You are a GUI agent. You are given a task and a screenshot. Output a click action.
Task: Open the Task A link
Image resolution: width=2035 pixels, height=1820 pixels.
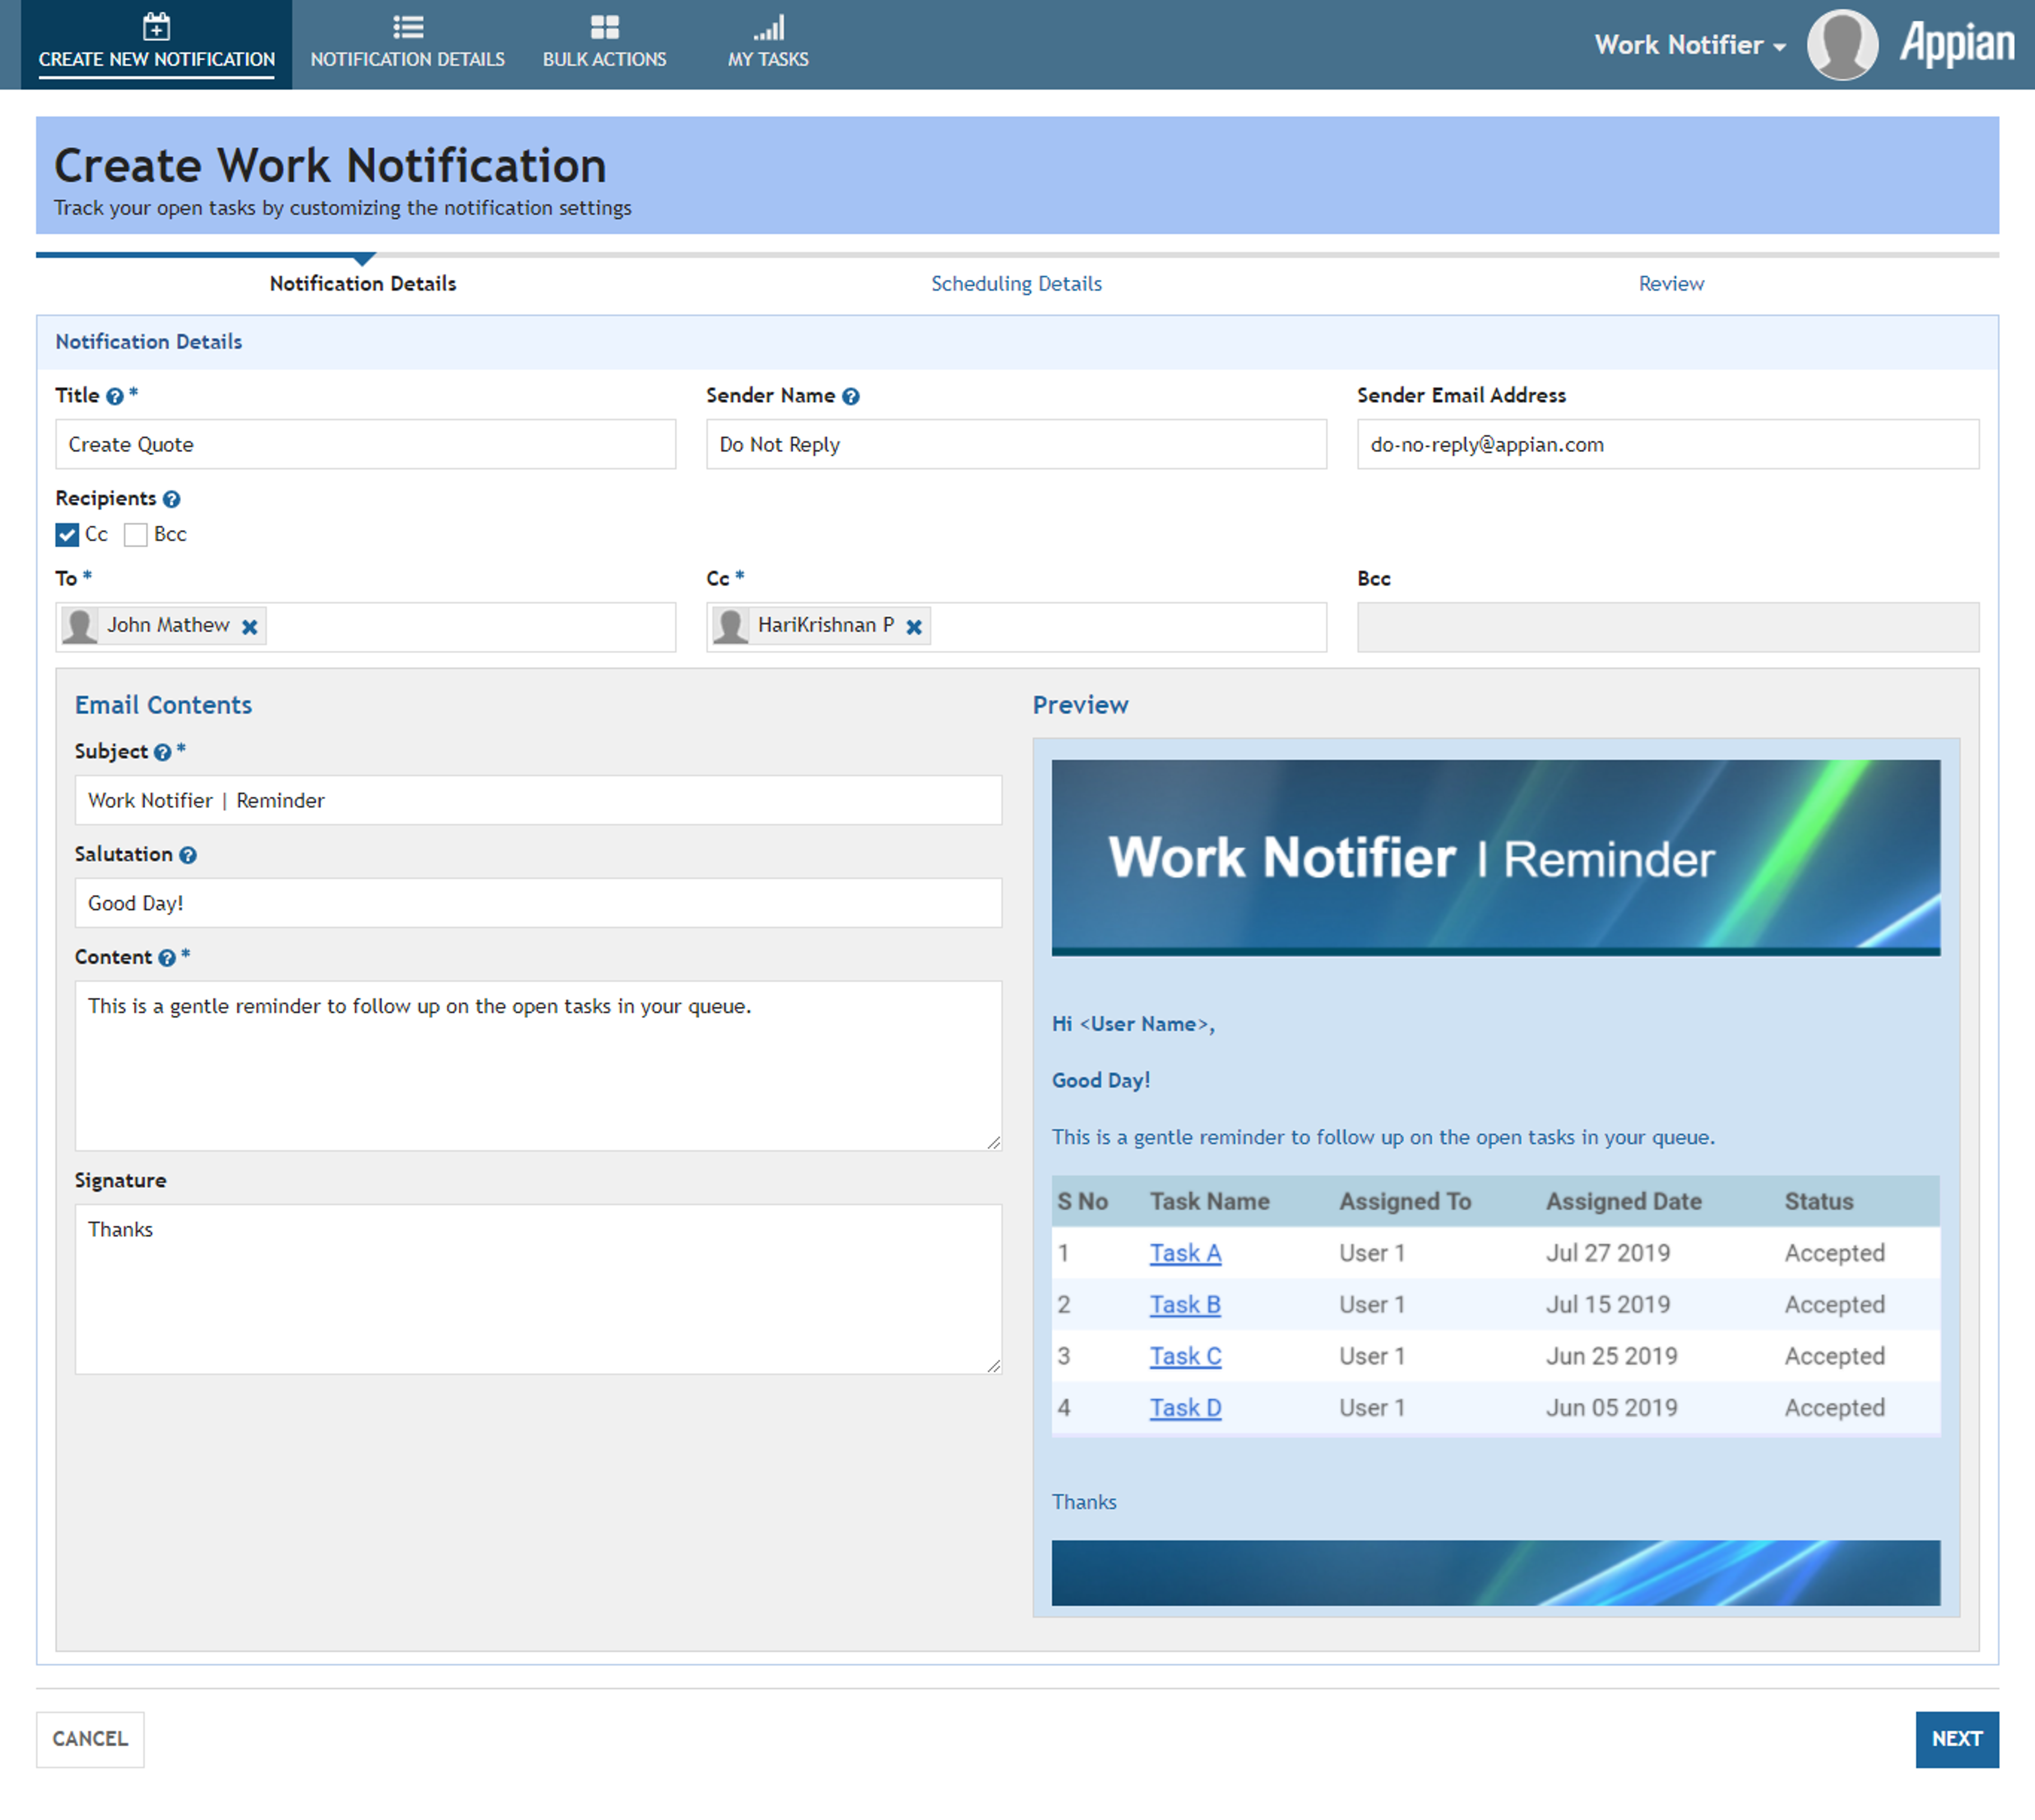(x=1185, y=1253)
